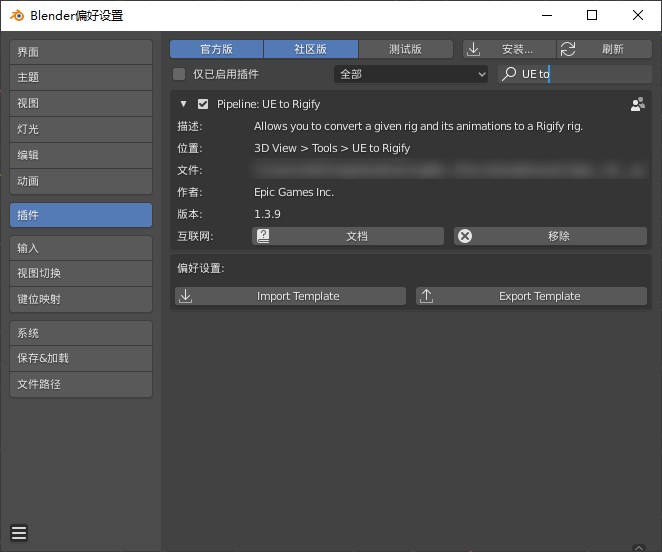662x552 pixels.
Task: Click the 移除 button
Action: coord(551,236)
